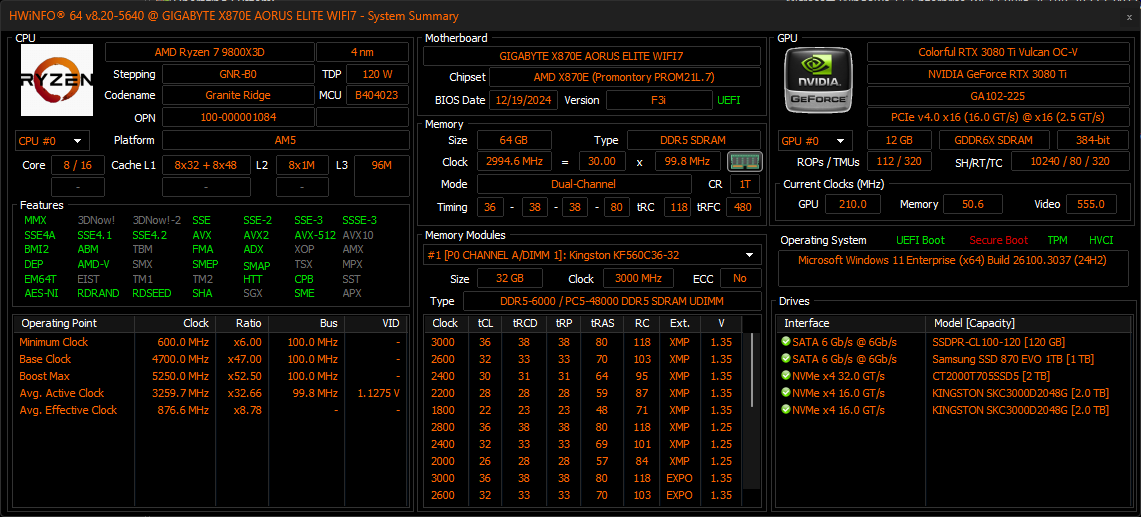Click the green UEFI label beside BIOS version
The width and height of the screenshot is (1141, 517).
pyautogui.click(x=728, y=100)
